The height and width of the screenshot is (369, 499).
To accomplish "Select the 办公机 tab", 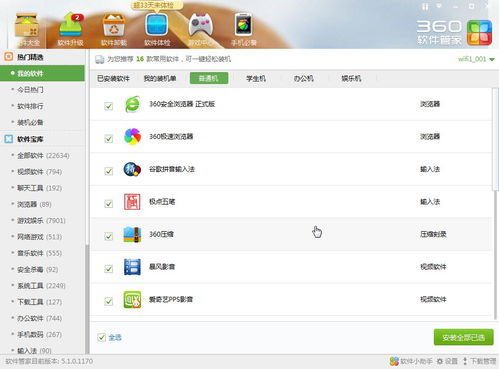I will [303, 79].
